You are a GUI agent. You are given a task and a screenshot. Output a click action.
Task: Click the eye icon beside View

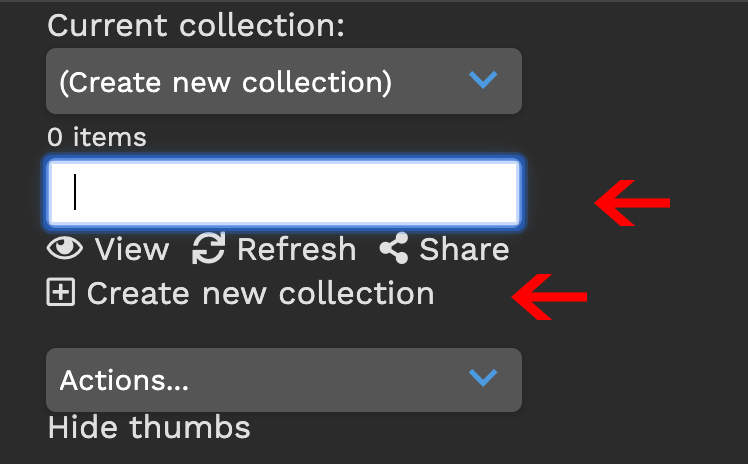(65, 249)
